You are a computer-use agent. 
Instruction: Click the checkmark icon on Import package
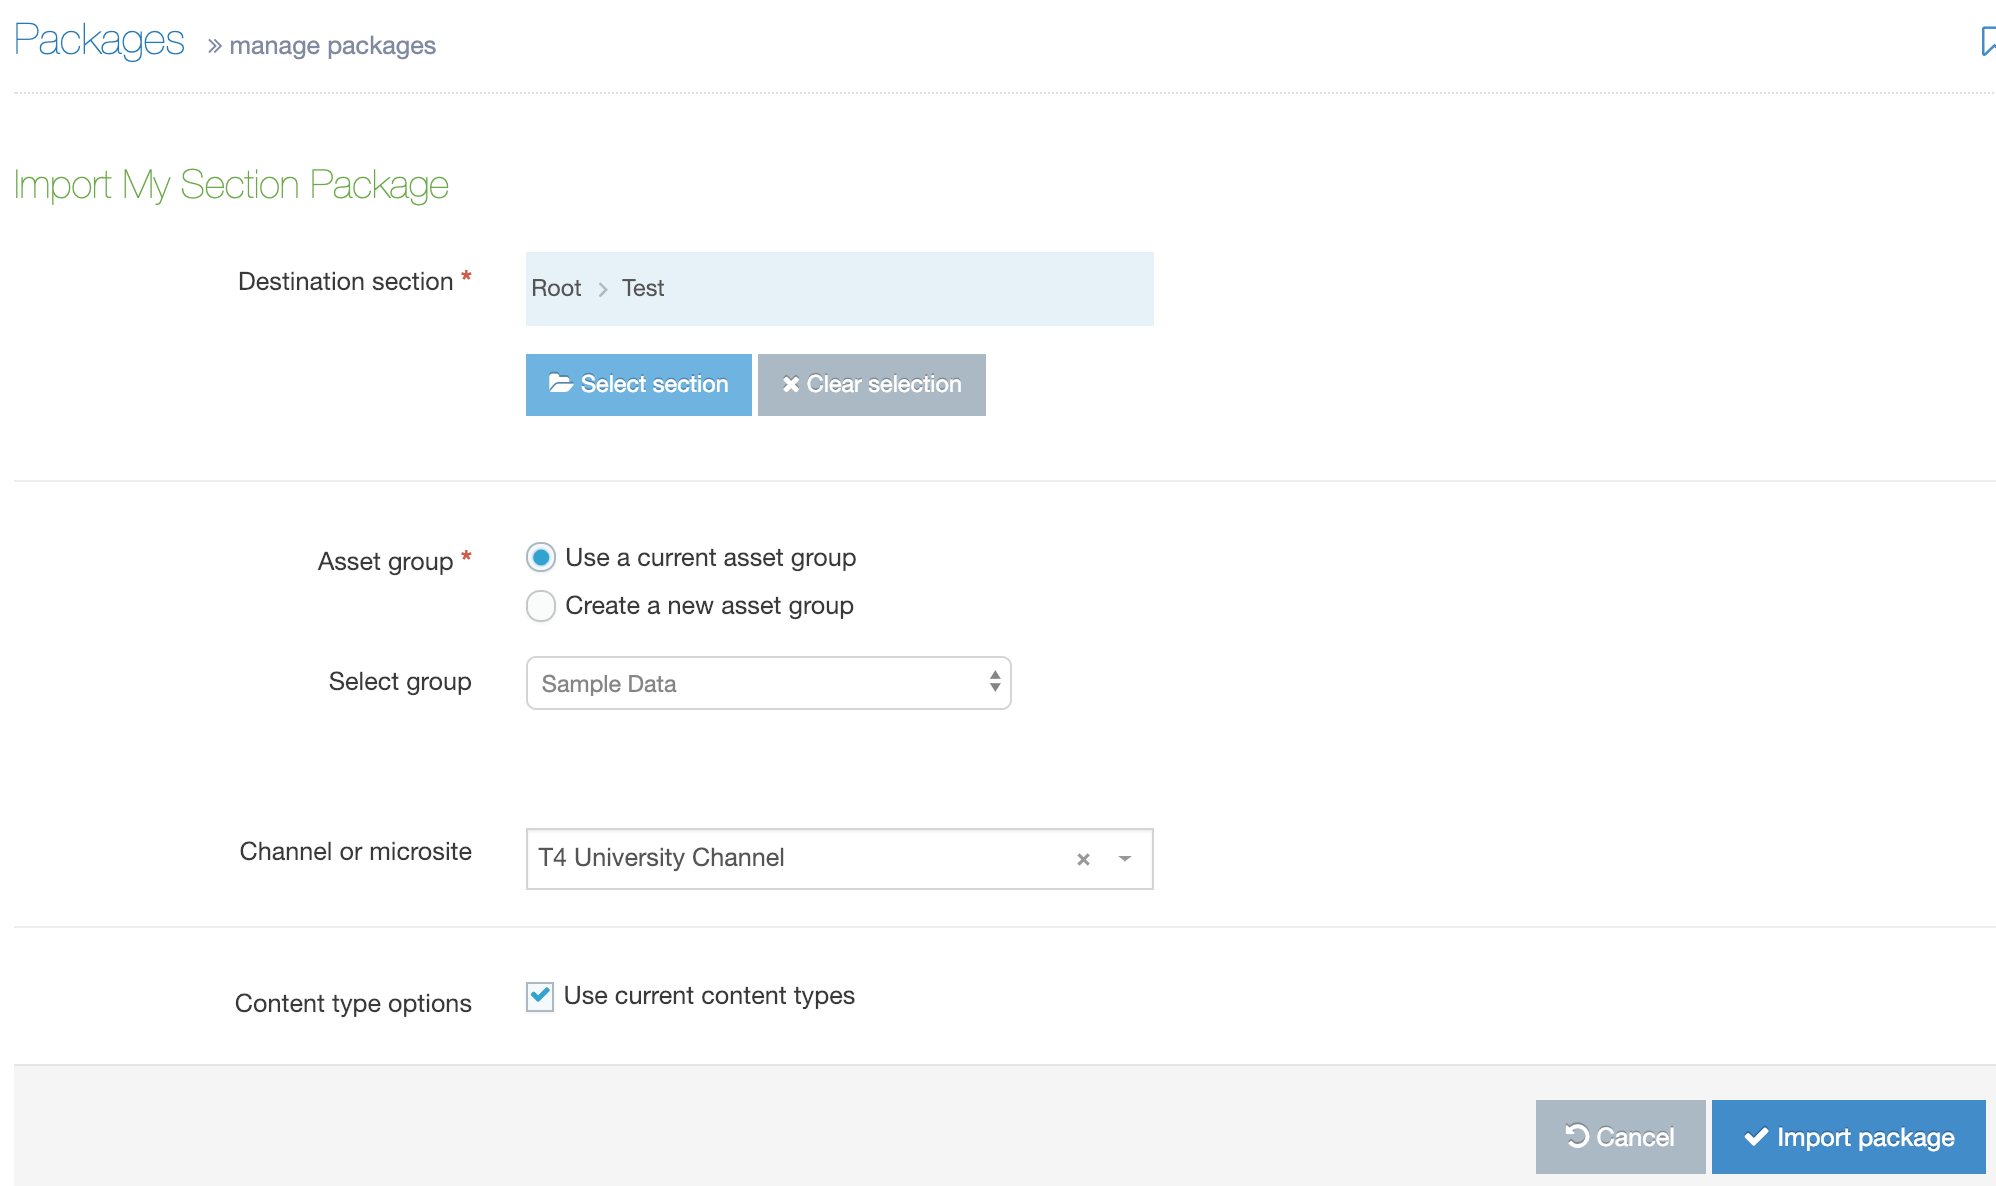[x=1756, y=1137]
